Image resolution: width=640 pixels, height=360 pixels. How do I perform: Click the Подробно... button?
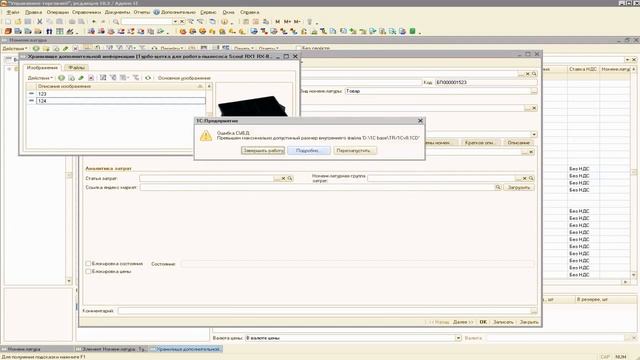click(309, 151)
